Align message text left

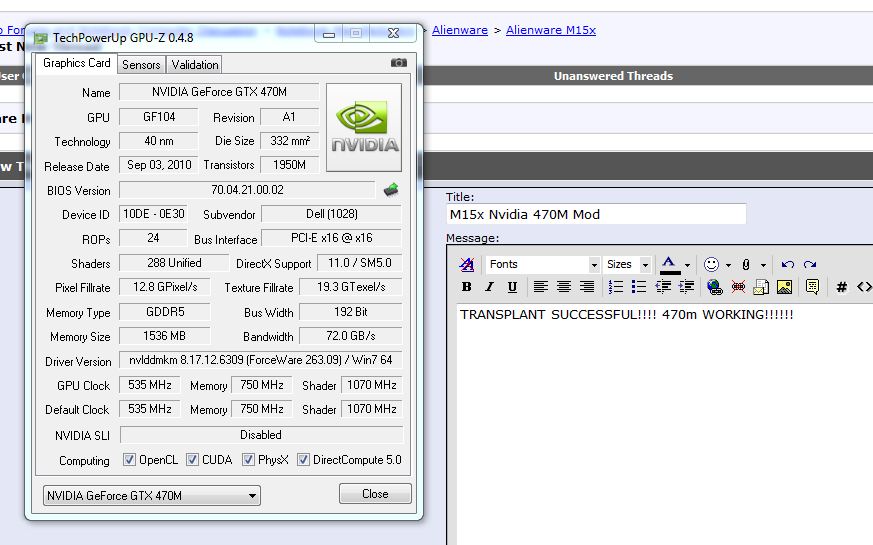[540, 287]
